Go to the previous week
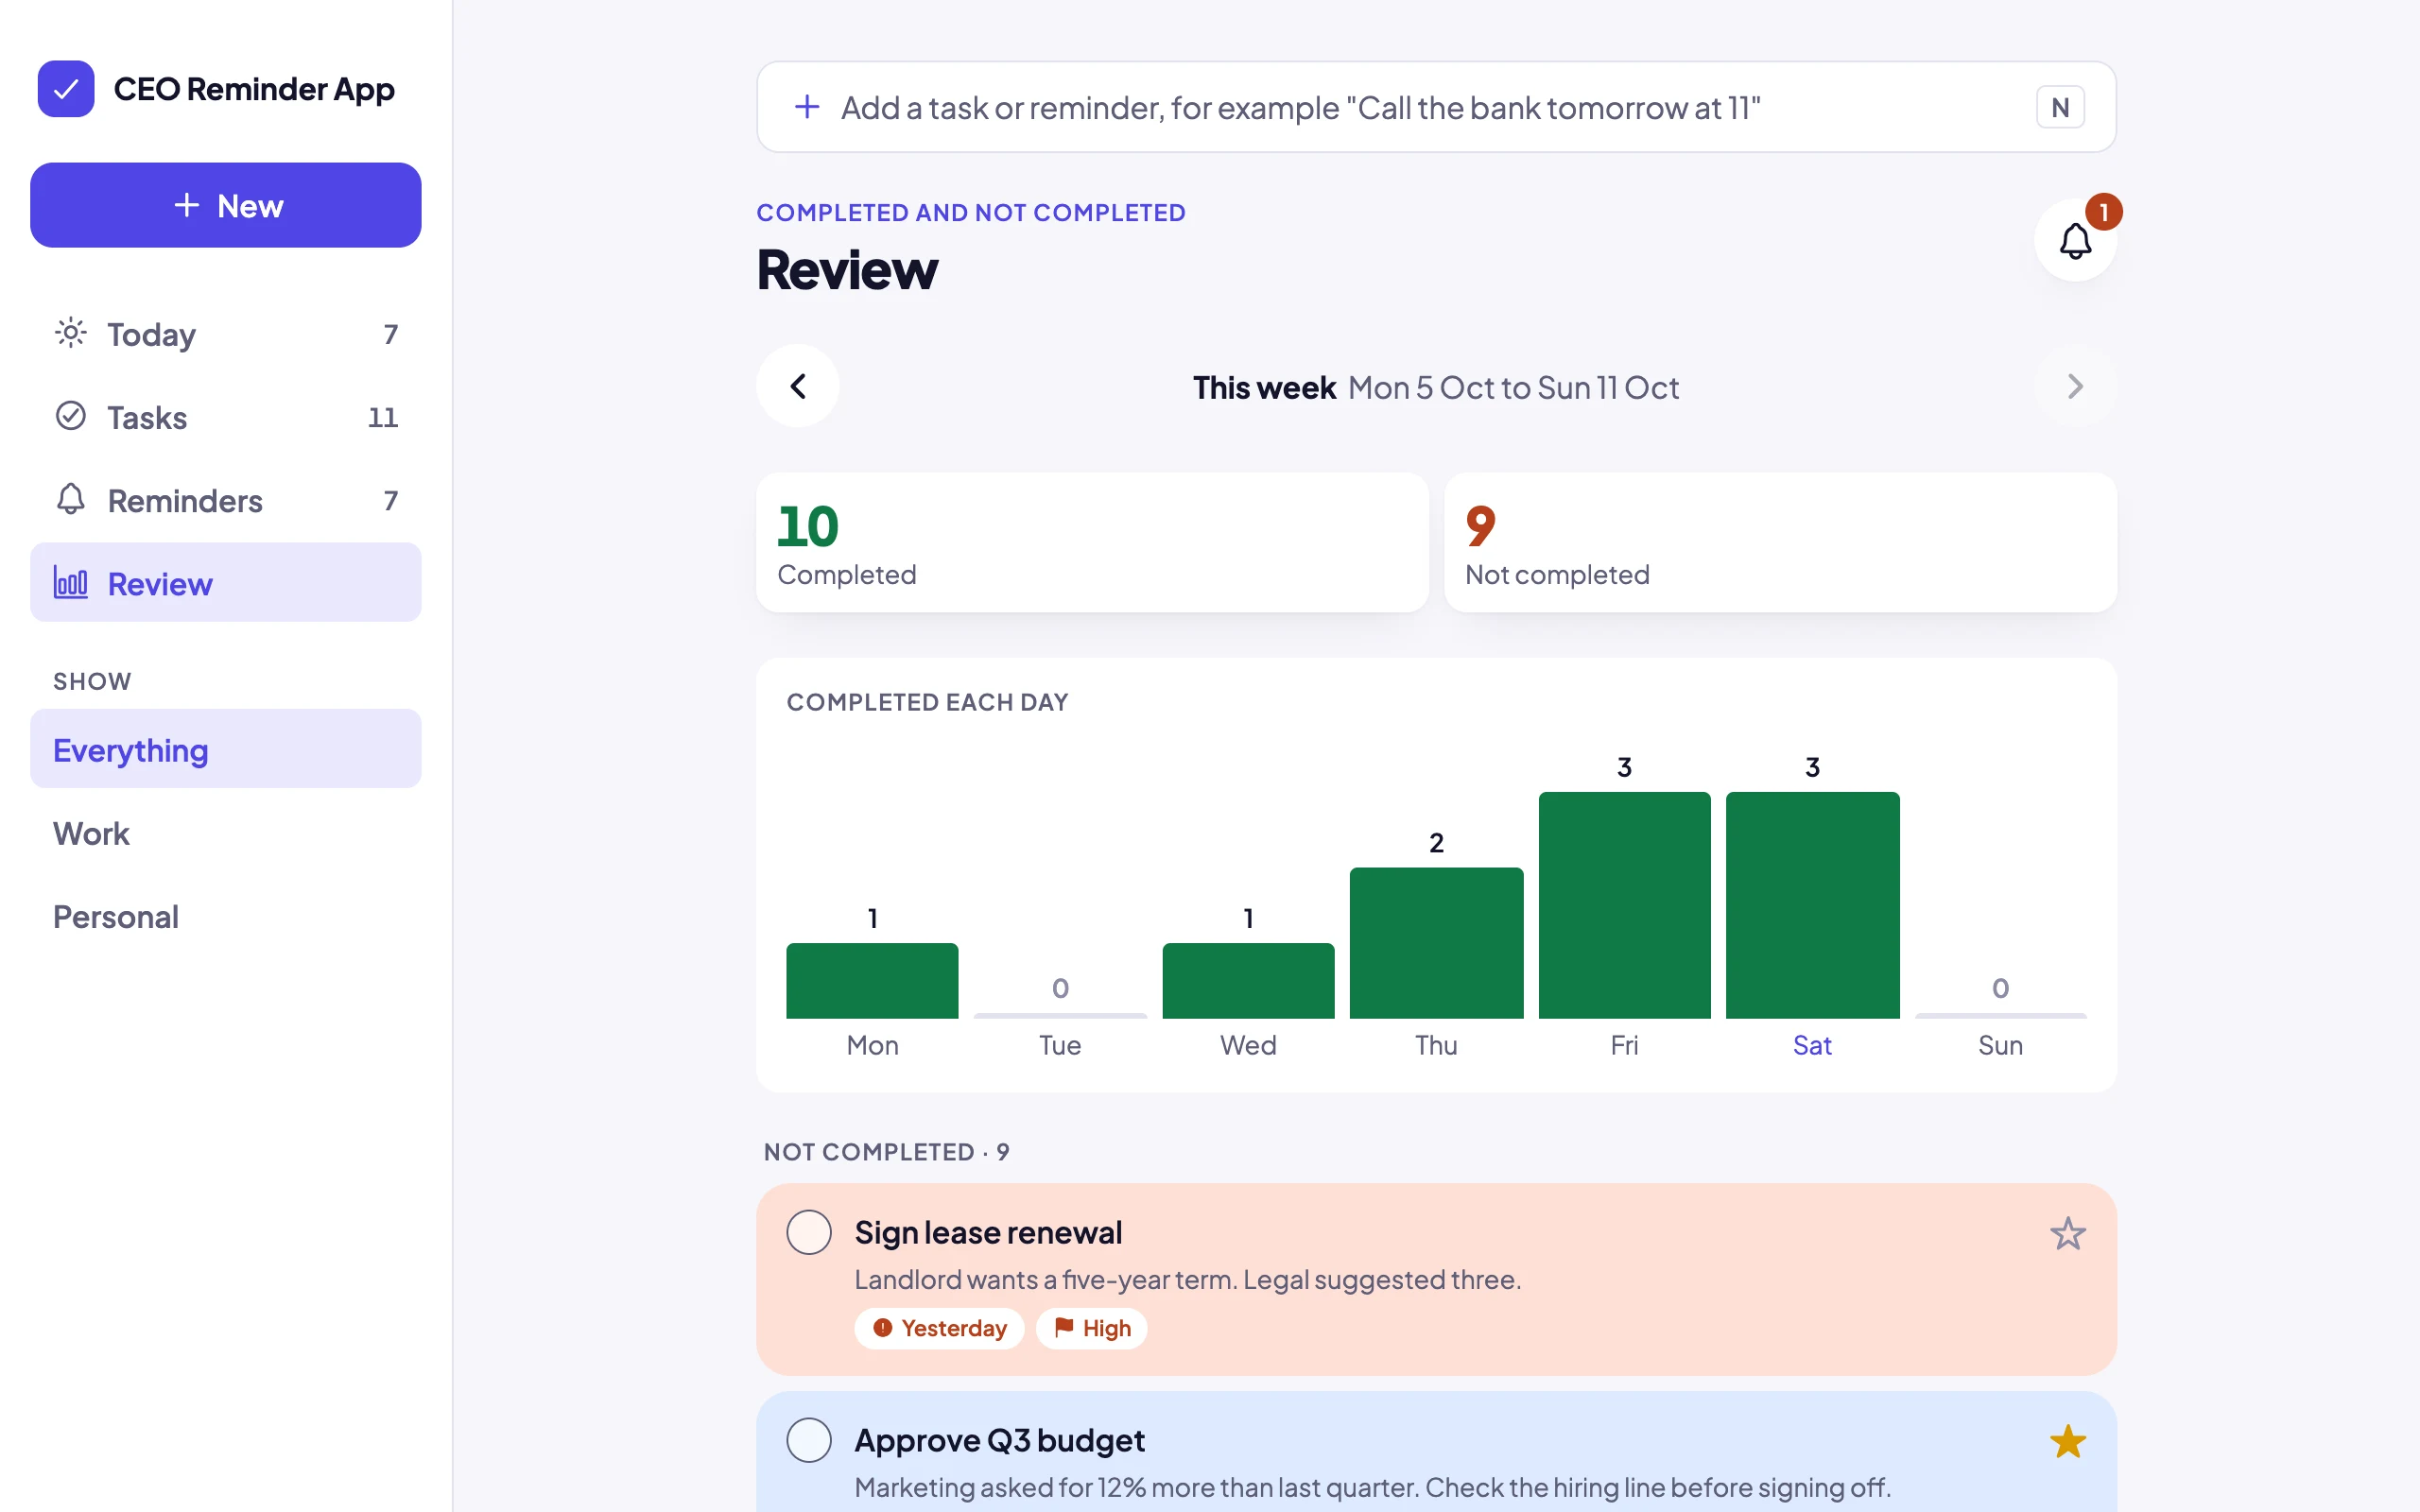Viewport: 2420px width, 1512px height. point(798,386)
